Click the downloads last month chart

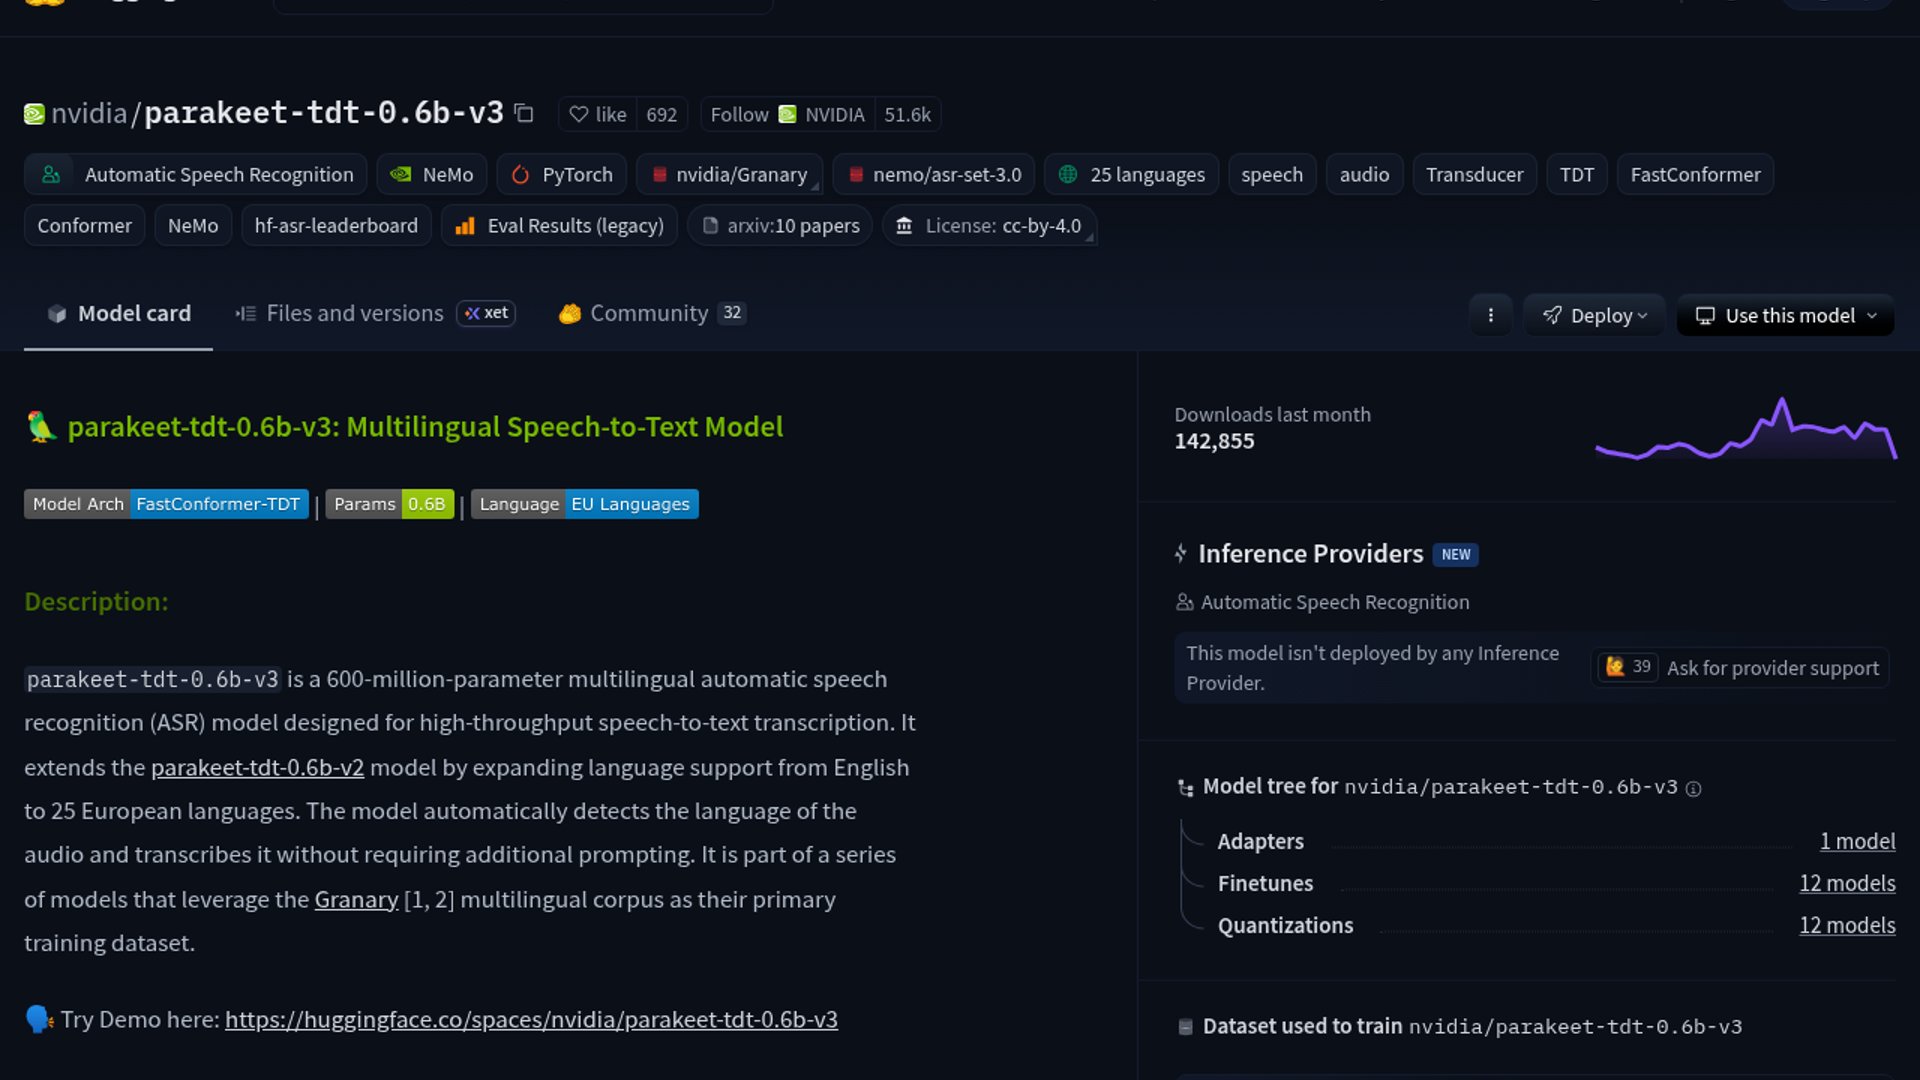coord(1745,430)
